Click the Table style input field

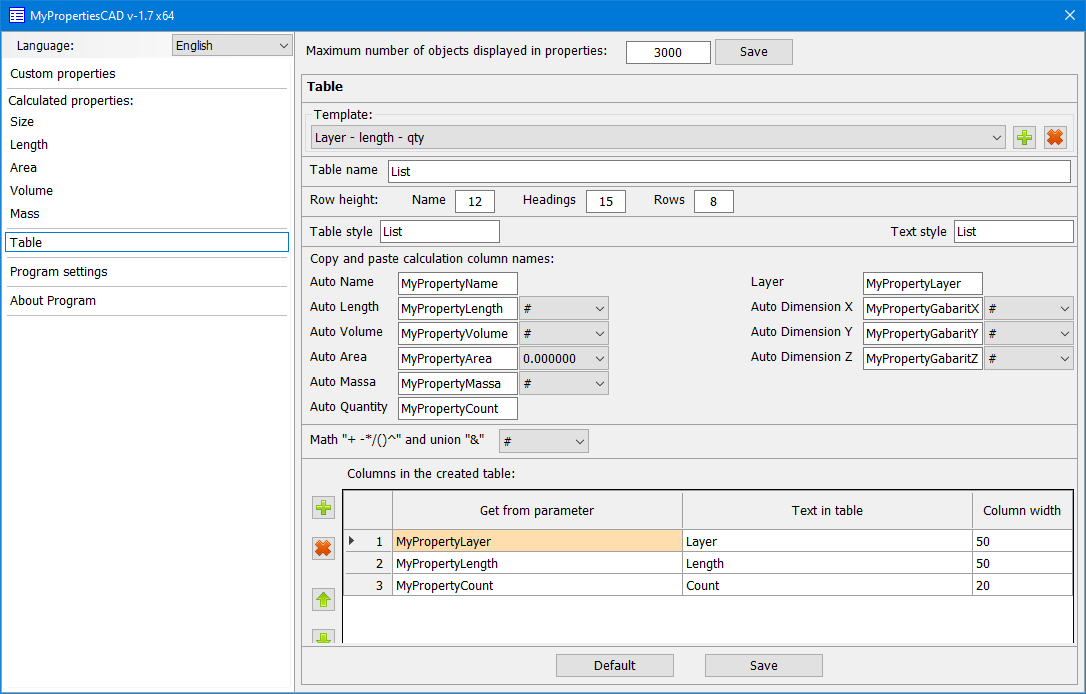[x=440, y=232]
